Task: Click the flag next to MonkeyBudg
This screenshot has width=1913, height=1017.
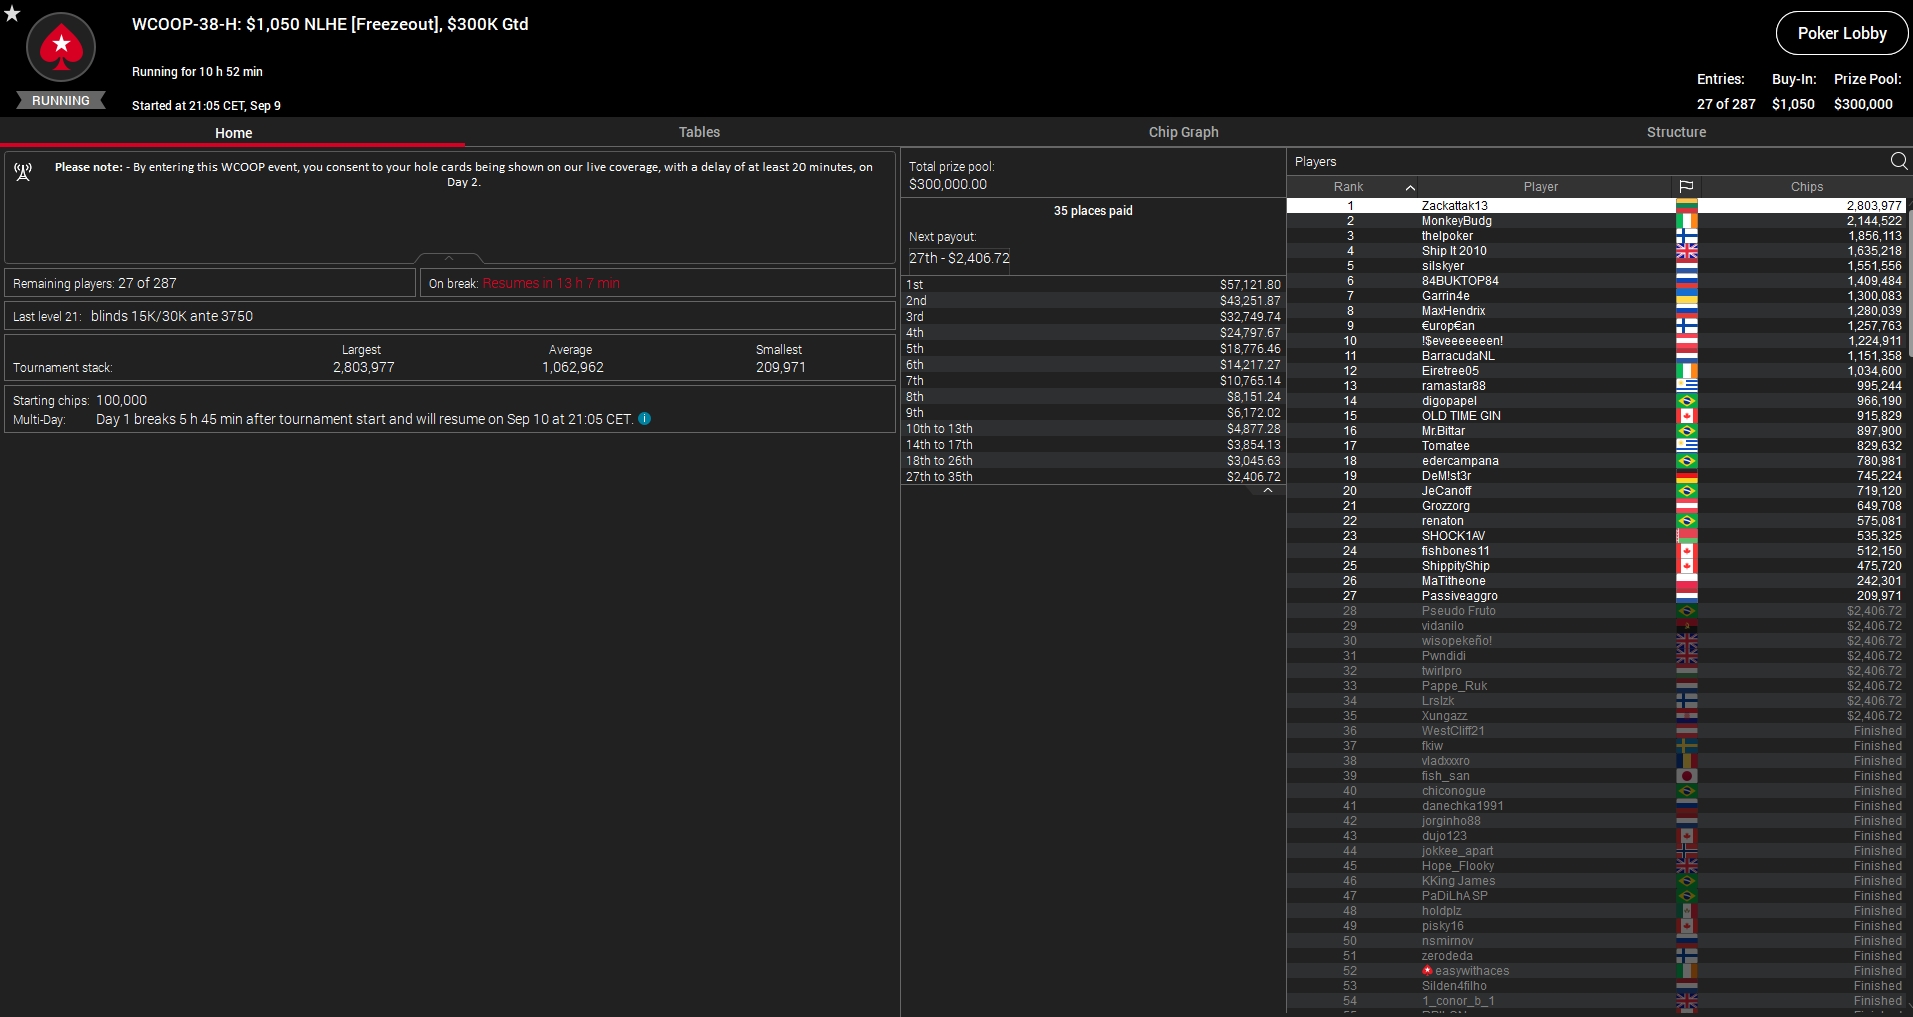Action: tap(1687, 221)
